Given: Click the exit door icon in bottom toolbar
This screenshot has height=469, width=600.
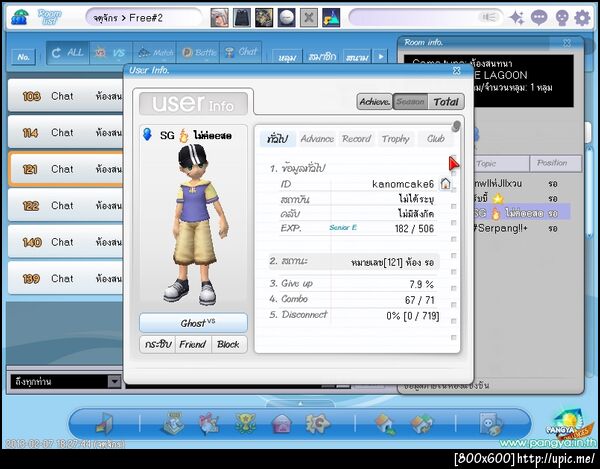Looking at the screenshot, I should pos(104,424).
